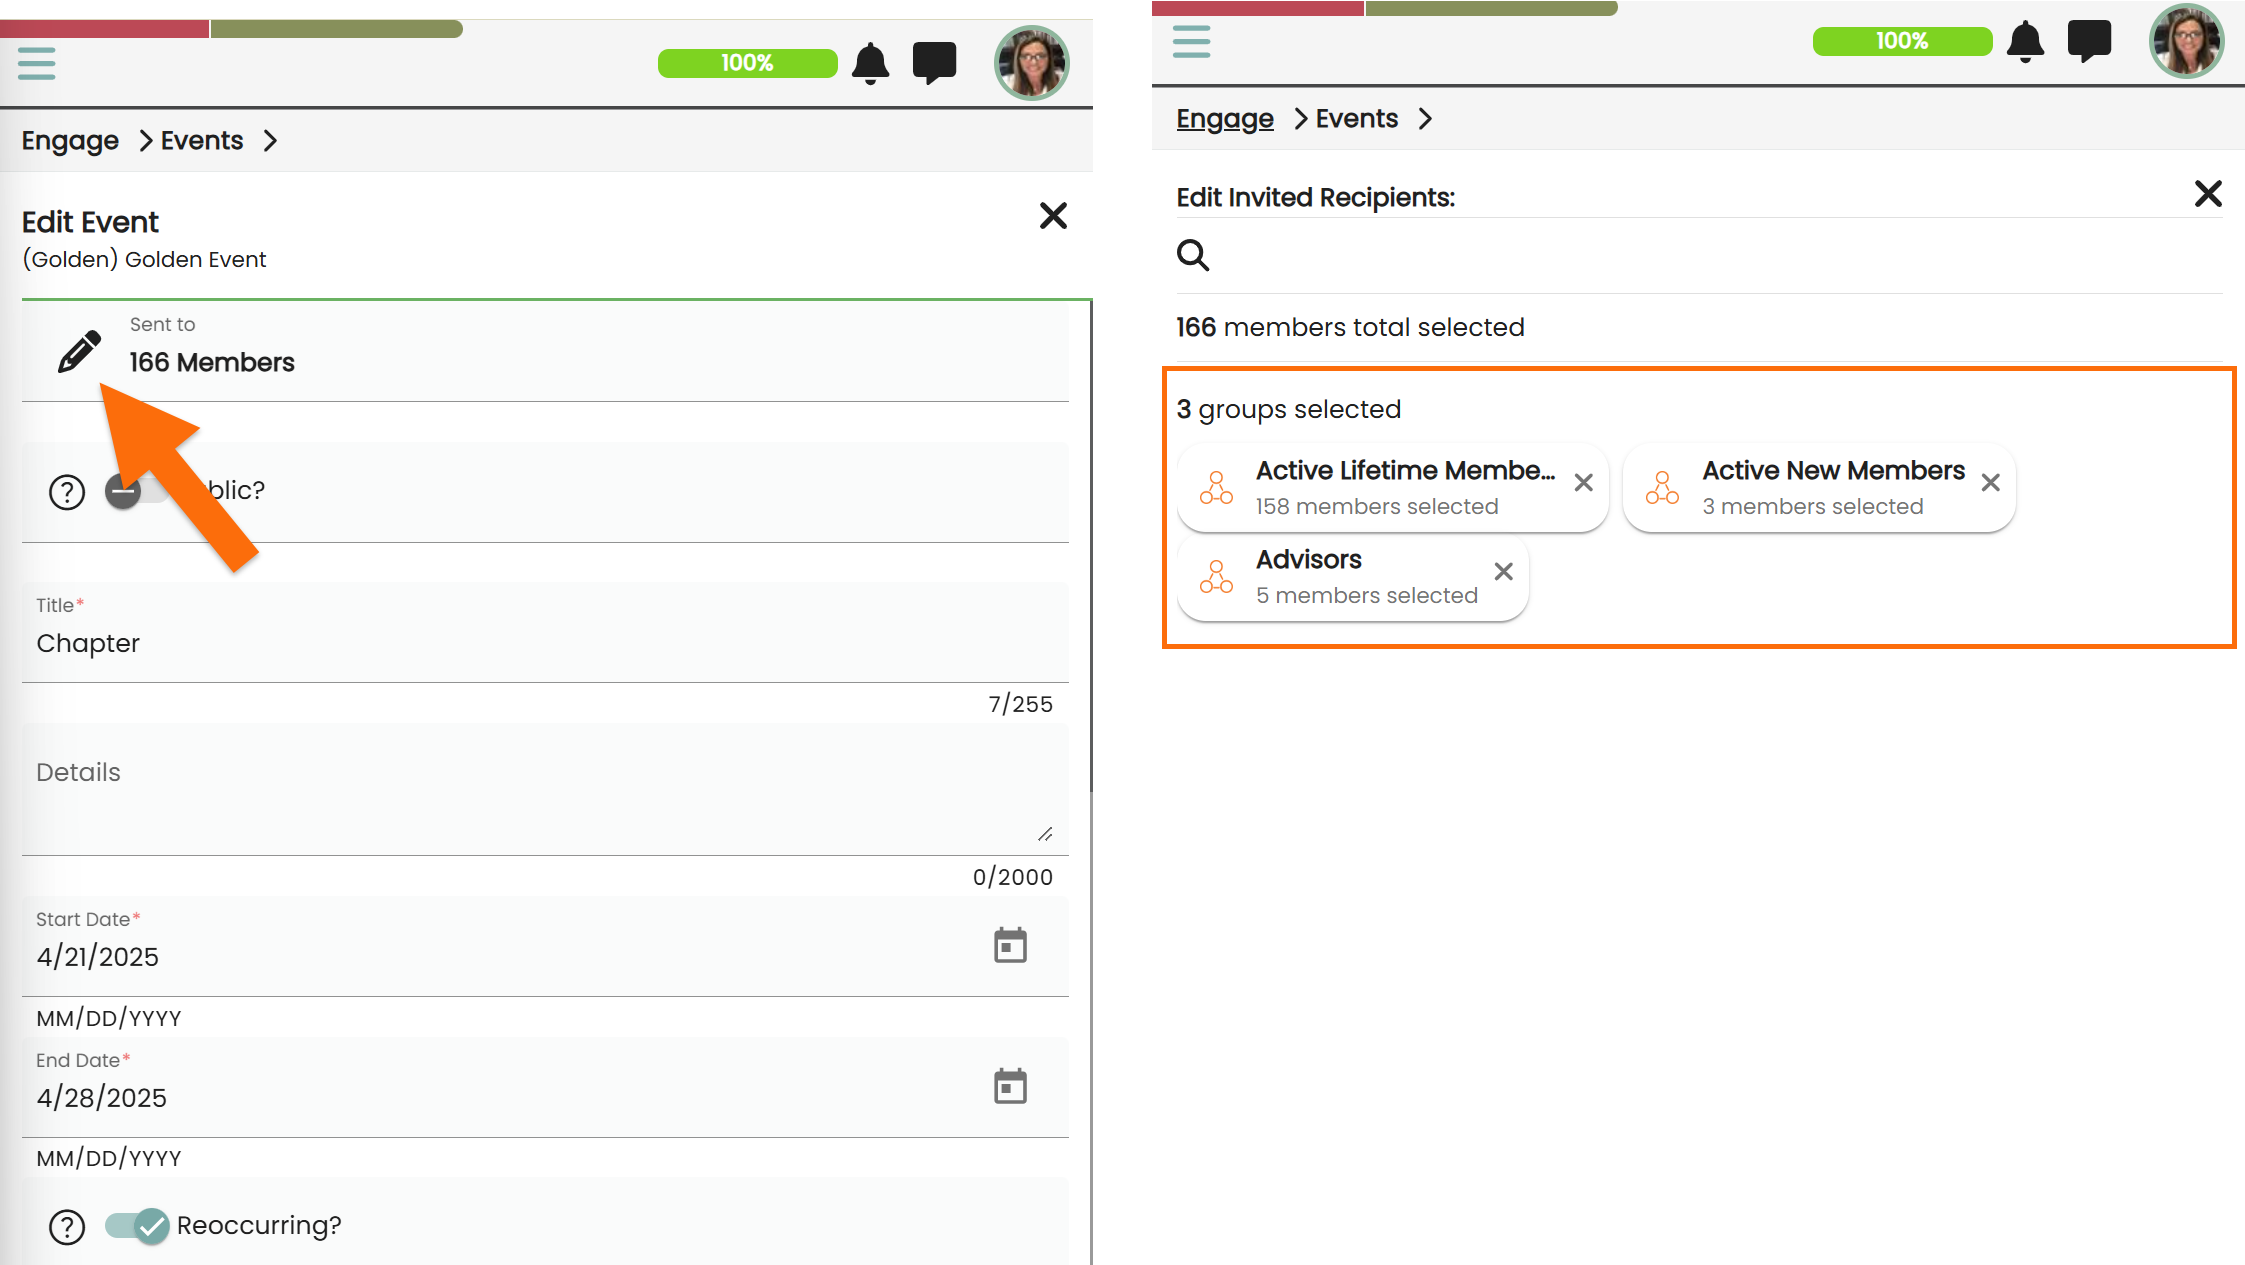Close the Edit Event panel
The height and width of the screenshot is (1265, 2245).
click(x=1052, y=216)
